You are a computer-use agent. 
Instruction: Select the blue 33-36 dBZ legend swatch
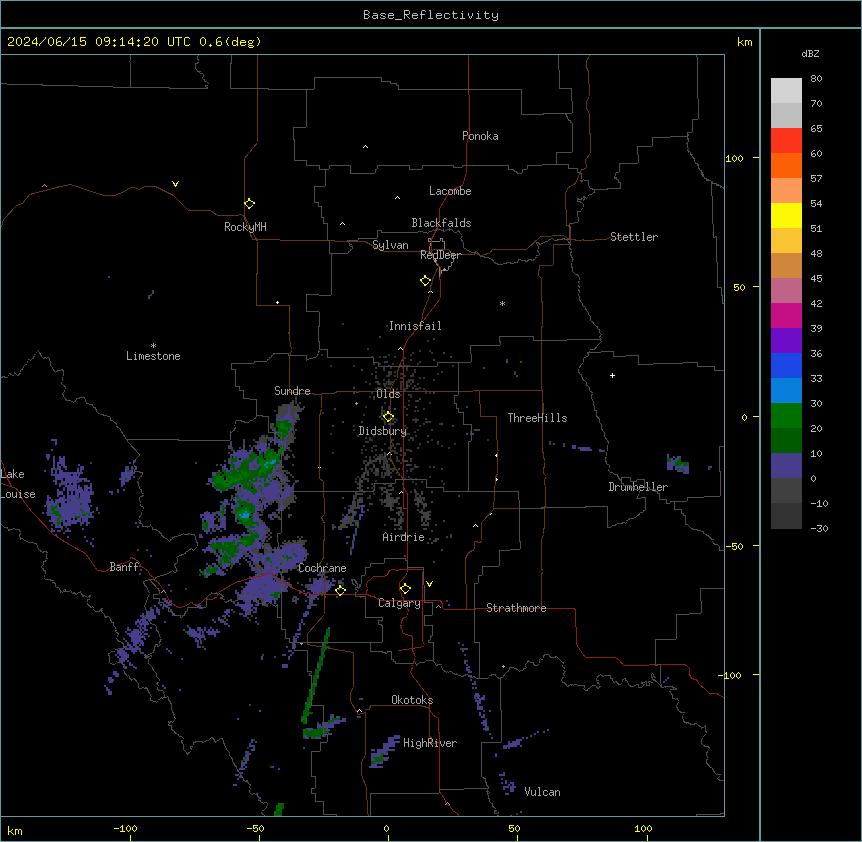coord(786,365)
